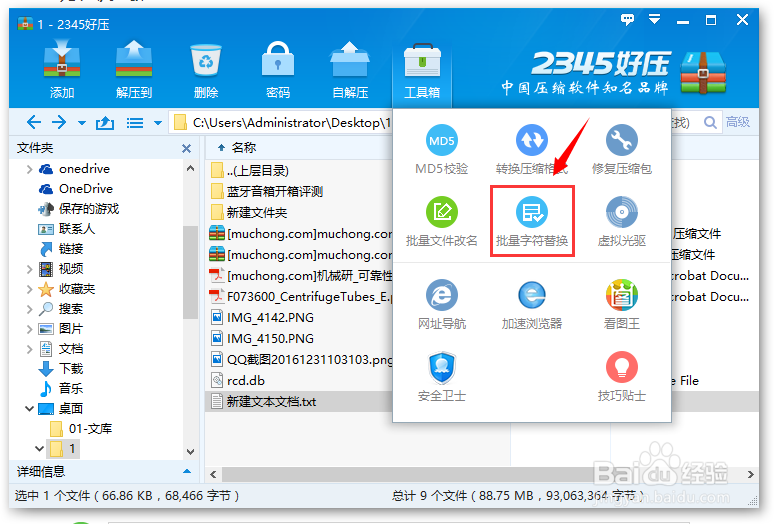Click folder tree scroll up arrow
Viewport: 774px width, 524px height.
pos(191,168)
